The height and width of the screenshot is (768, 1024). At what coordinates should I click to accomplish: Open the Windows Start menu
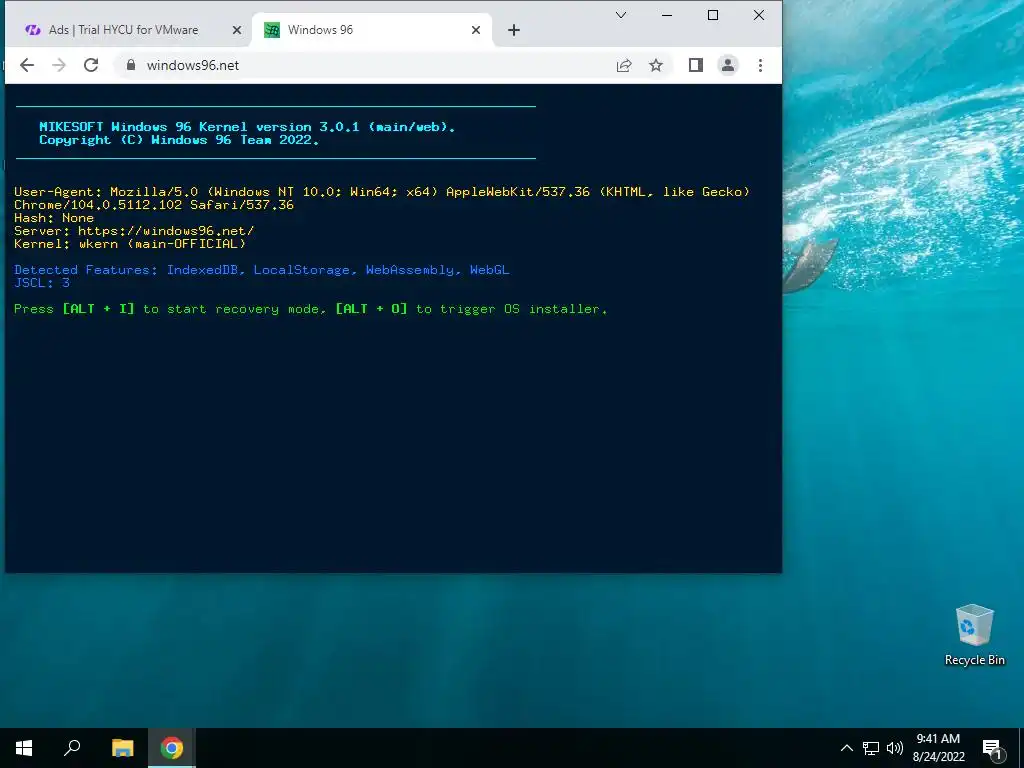[24, 748]
